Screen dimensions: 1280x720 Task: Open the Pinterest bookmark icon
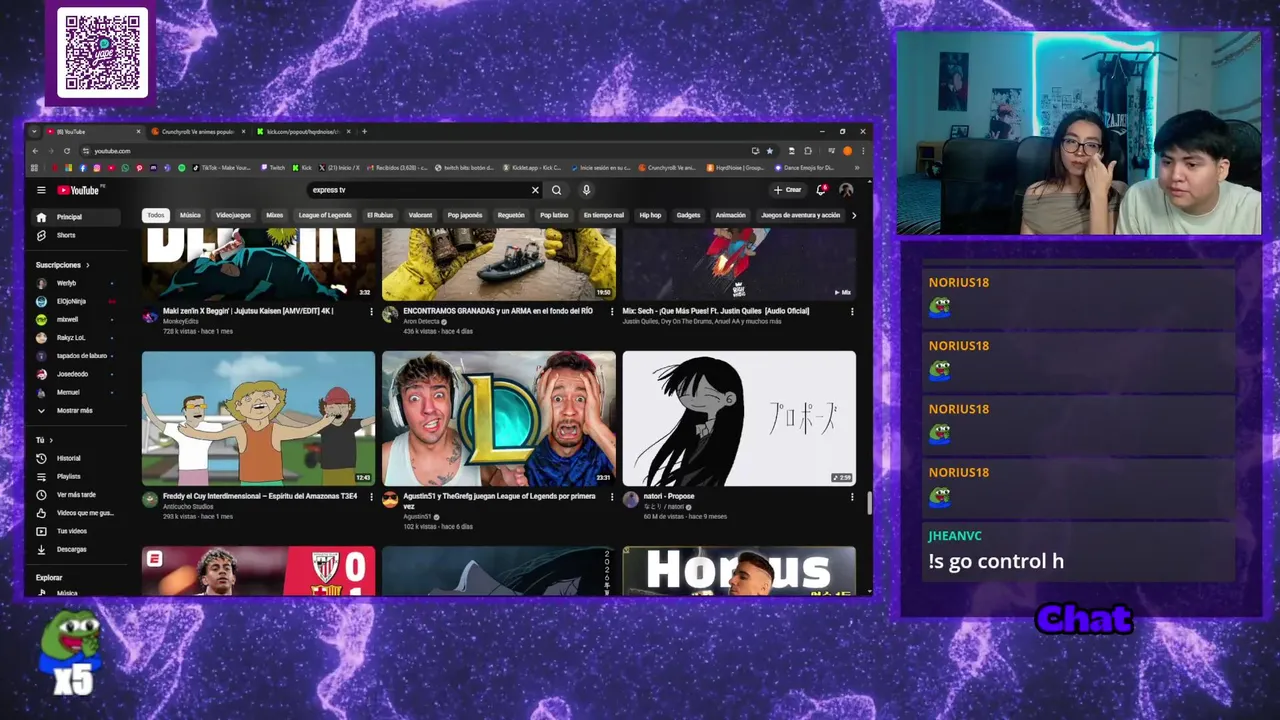pos(139,168)
